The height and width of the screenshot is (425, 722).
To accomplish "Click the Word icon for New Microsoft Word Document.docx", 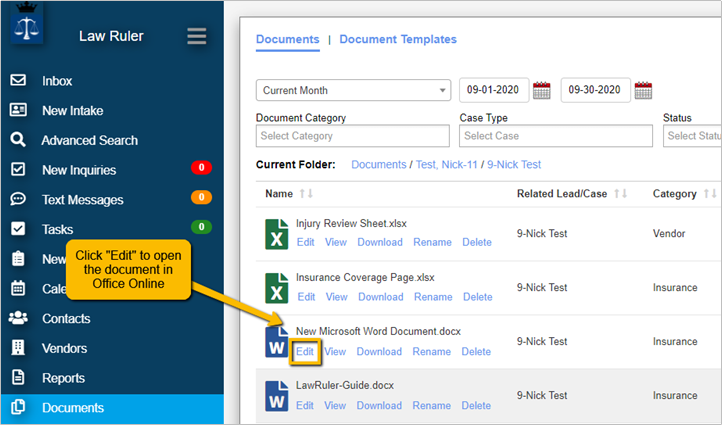I will [x=276, y=342].
